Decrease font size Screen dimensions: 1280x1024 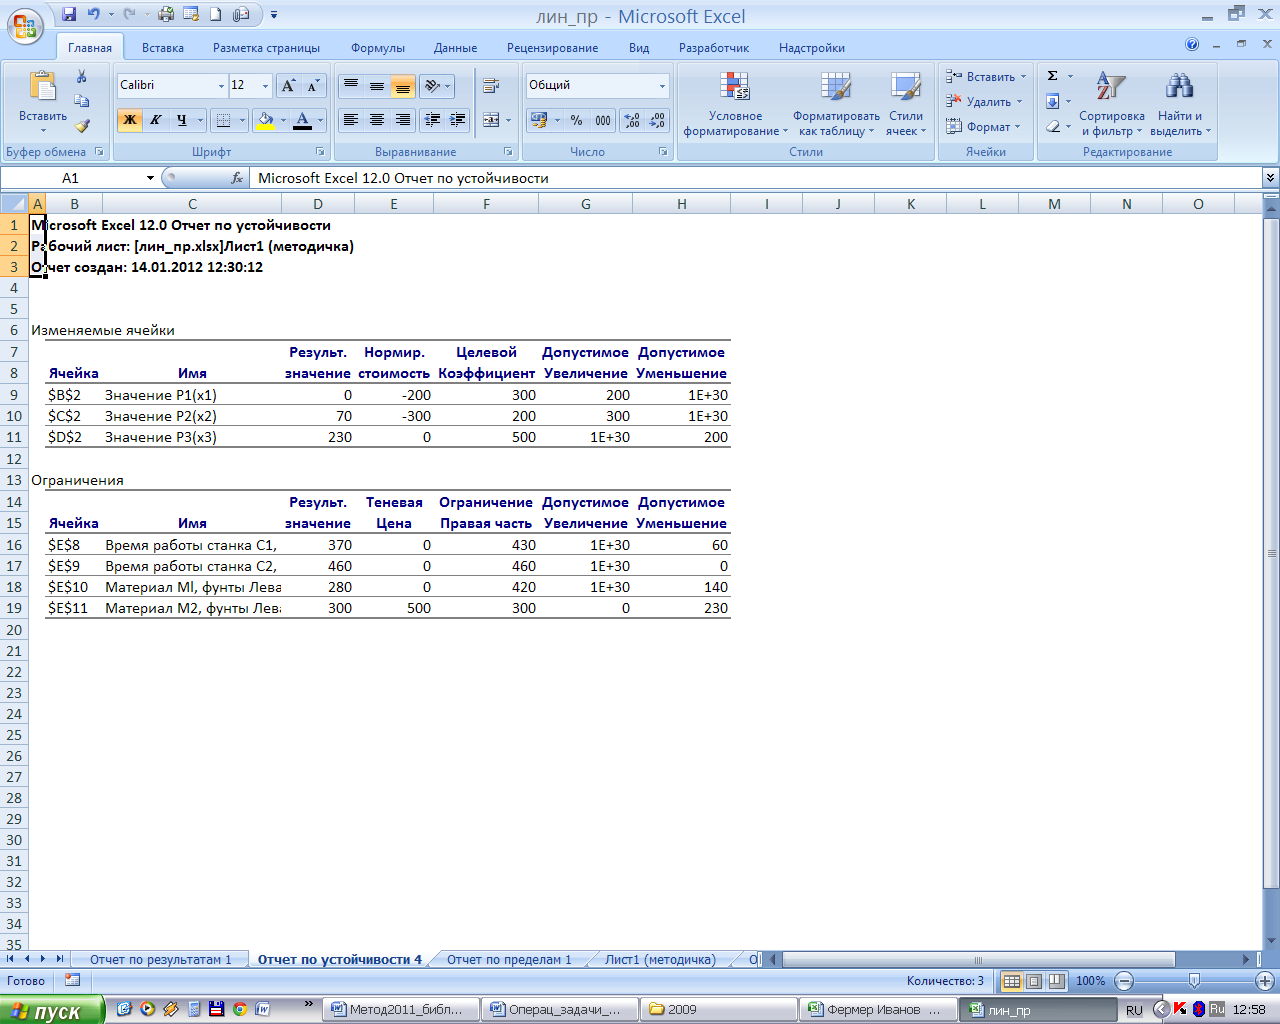[313, 86]
